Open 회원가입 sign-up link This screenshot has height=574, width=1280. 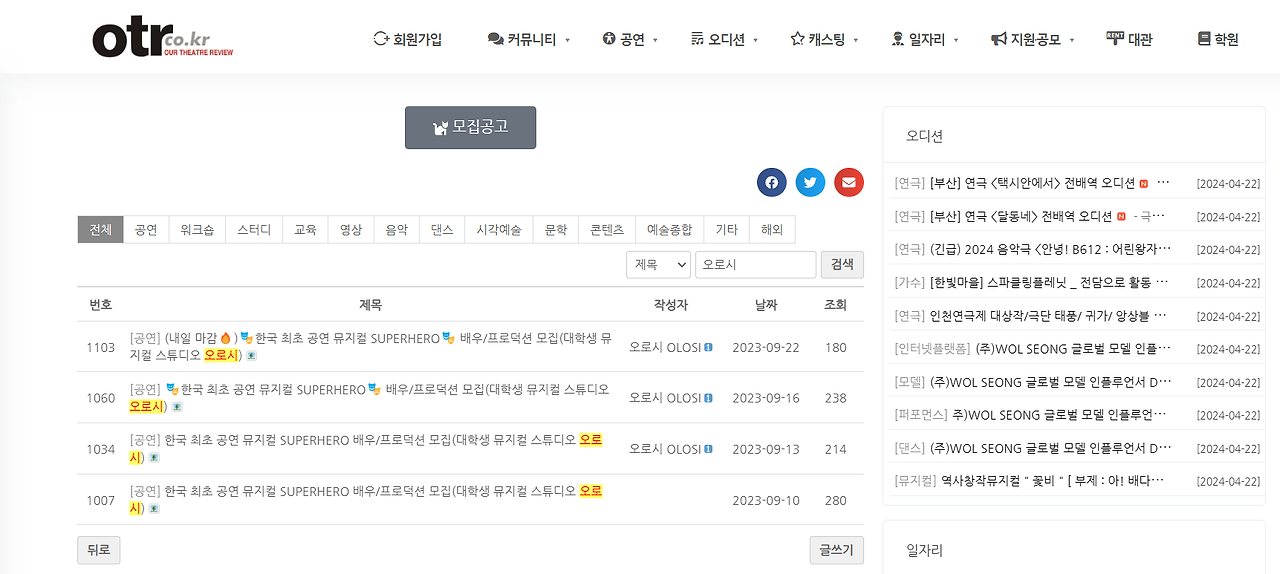pos(407,39)
